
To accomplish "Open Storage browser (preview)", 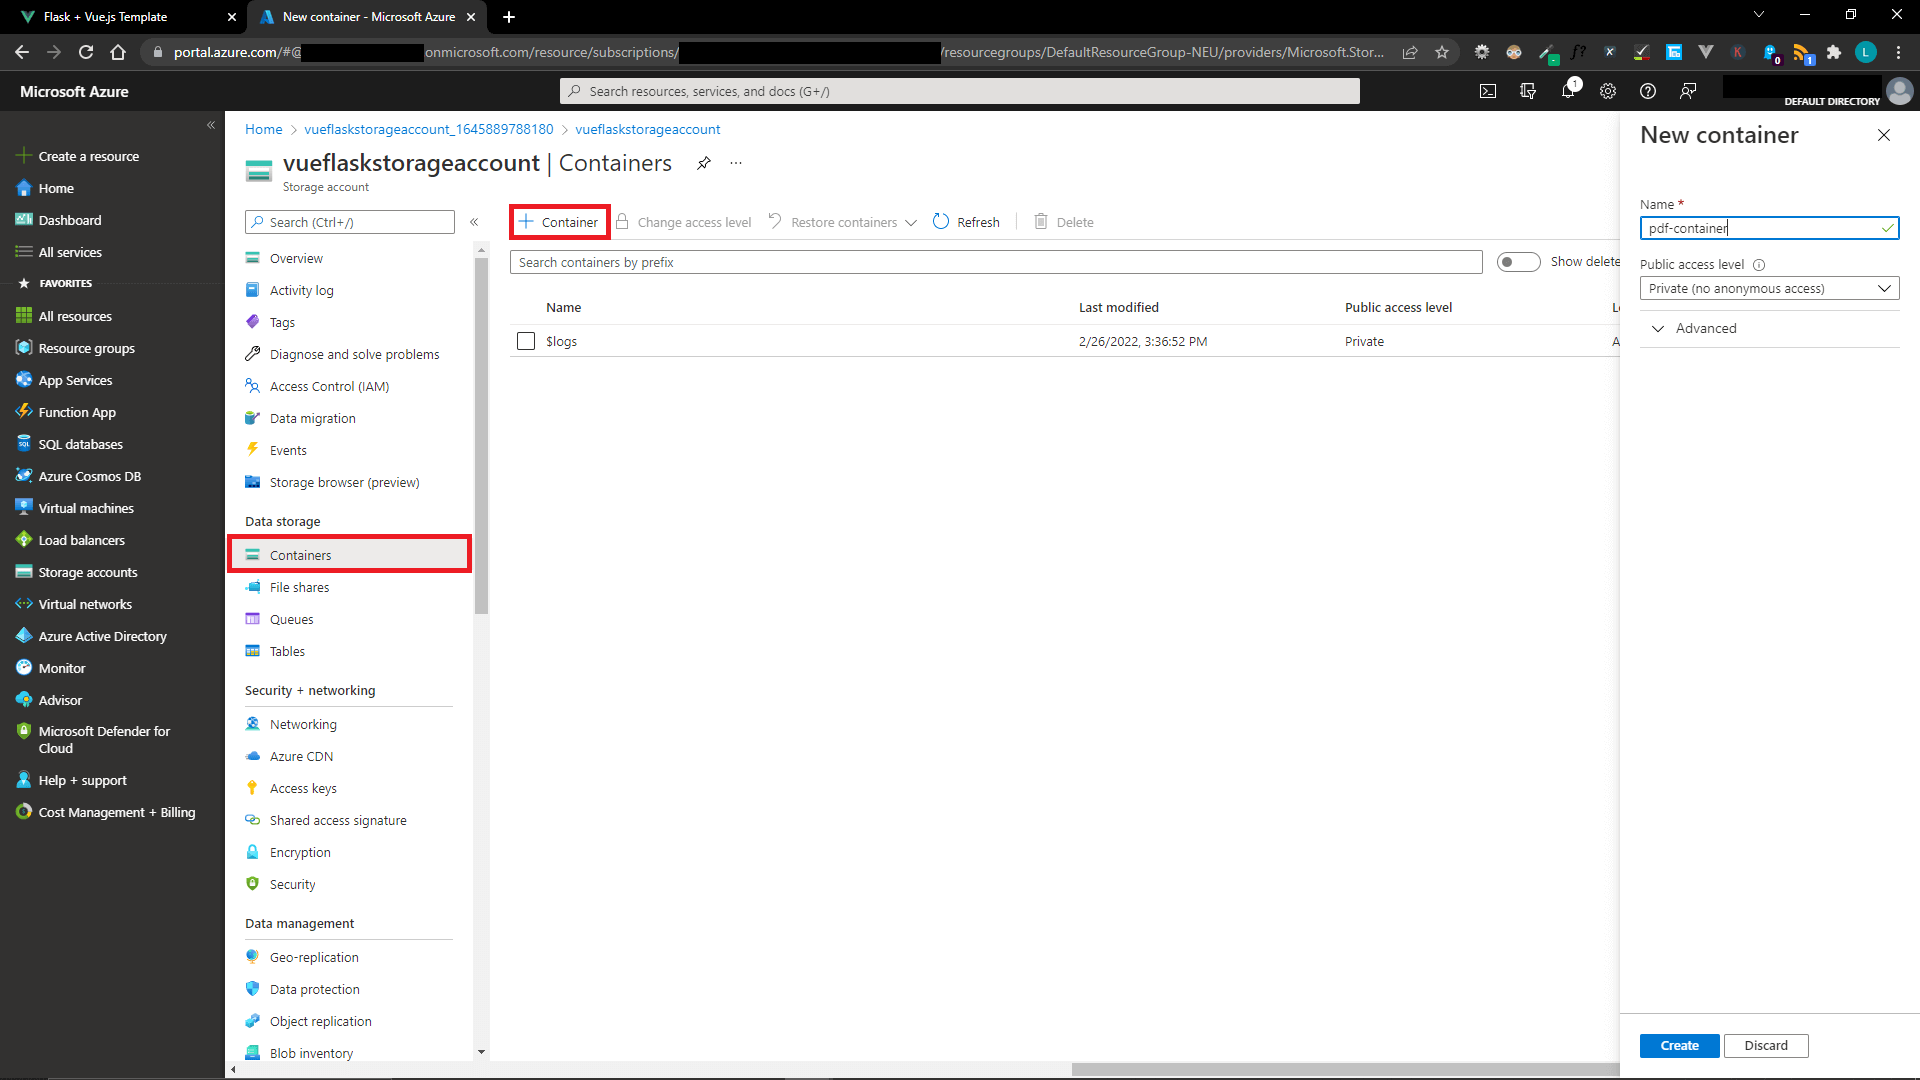I will (x=344, y=482).
